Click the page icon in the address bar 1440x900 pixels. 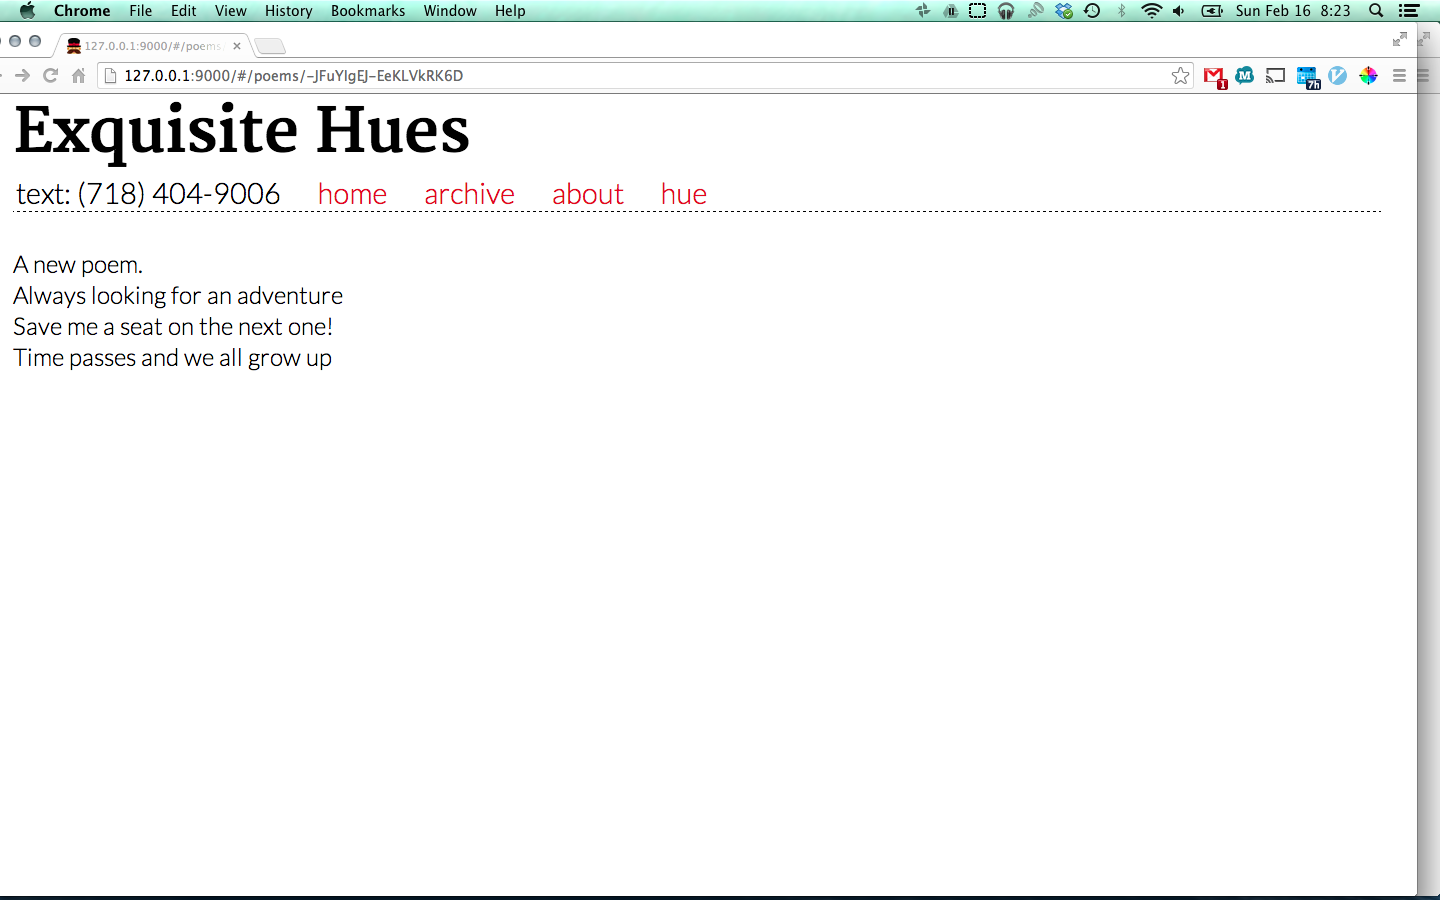111,76
